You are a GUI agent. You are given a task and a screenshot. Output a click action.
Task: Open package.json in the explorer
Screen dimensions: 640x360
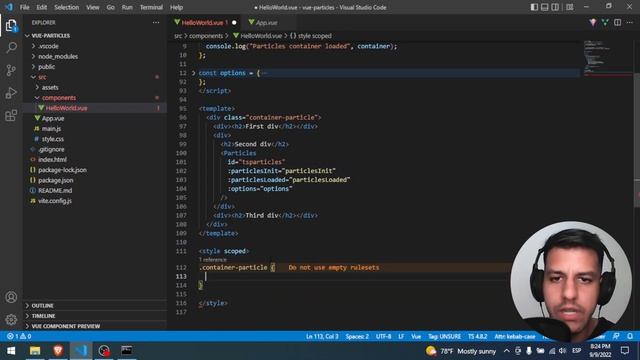click(x=56, y=180)
